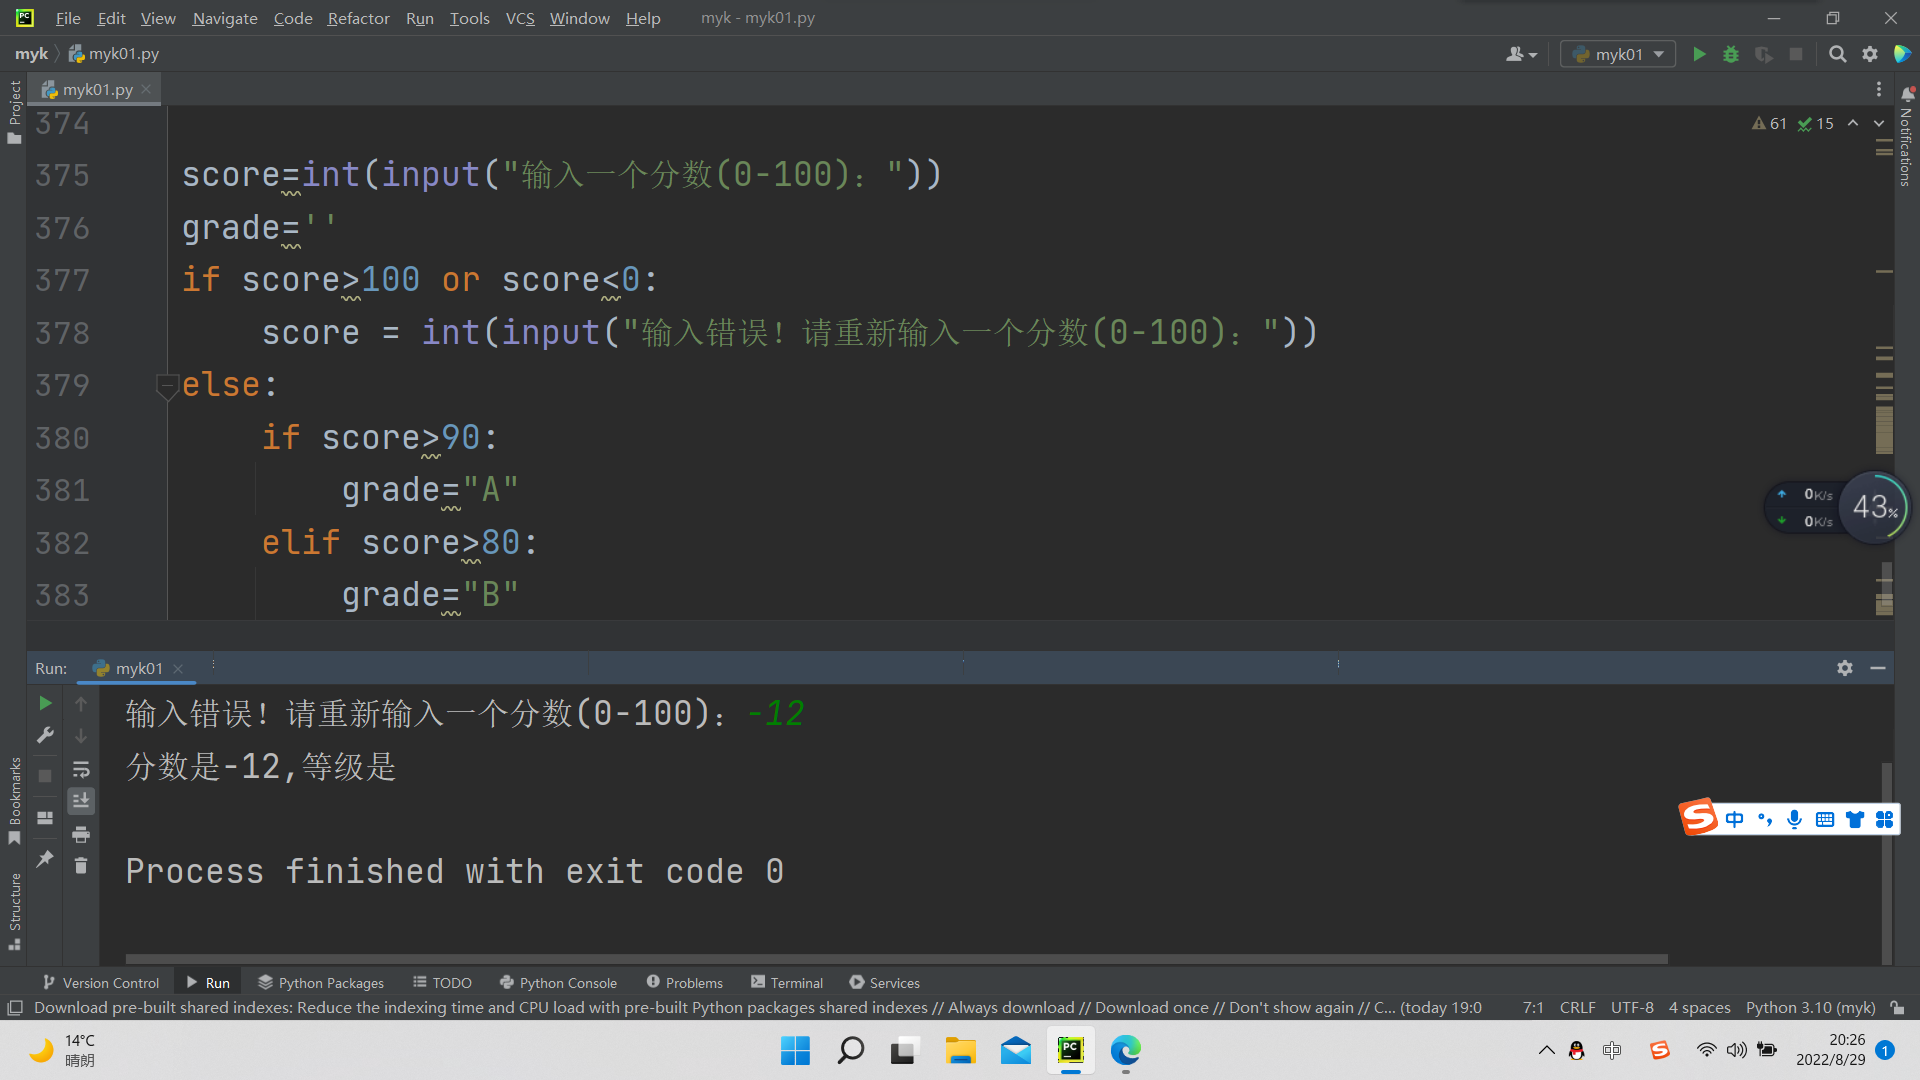Open Microsoft Edge from taskbar
This screenshot has width=1920, height=1080.
(x=1125, y=1051)
